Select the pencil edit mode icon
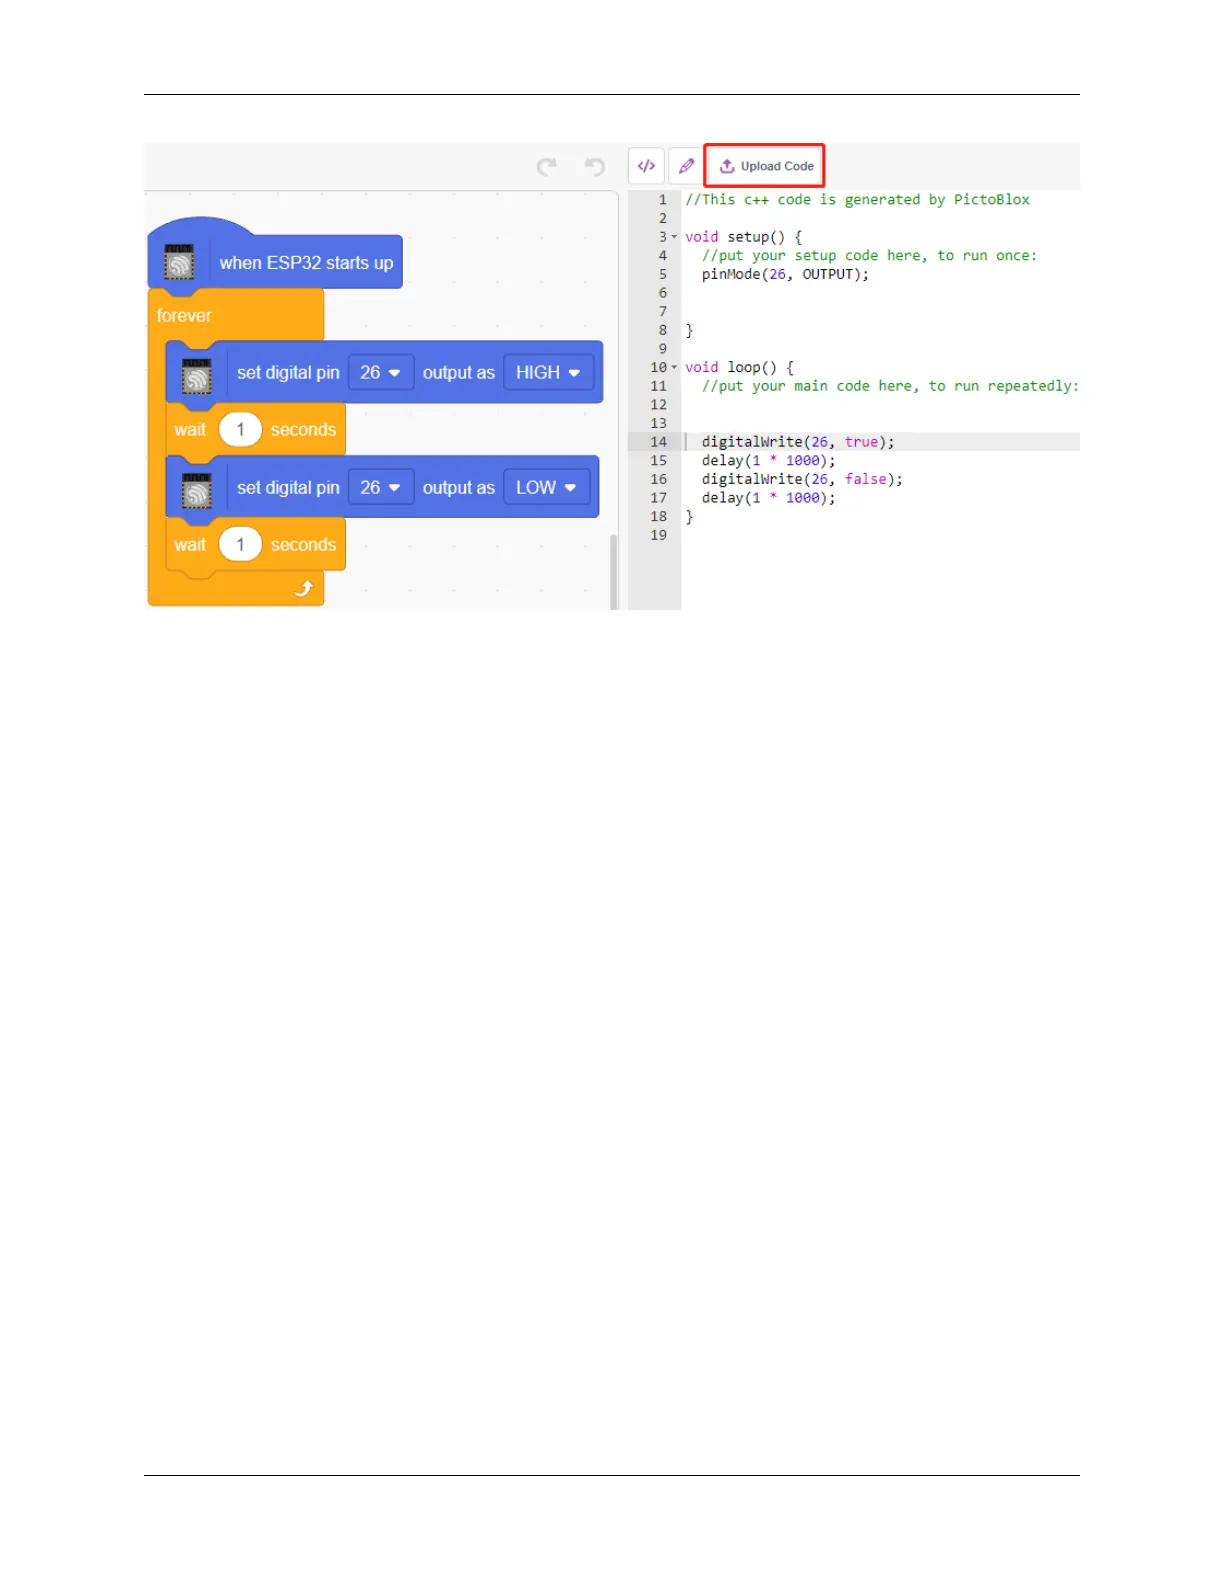The image size is (1224, 1584). pyautogui.click(x=686, y=166)
